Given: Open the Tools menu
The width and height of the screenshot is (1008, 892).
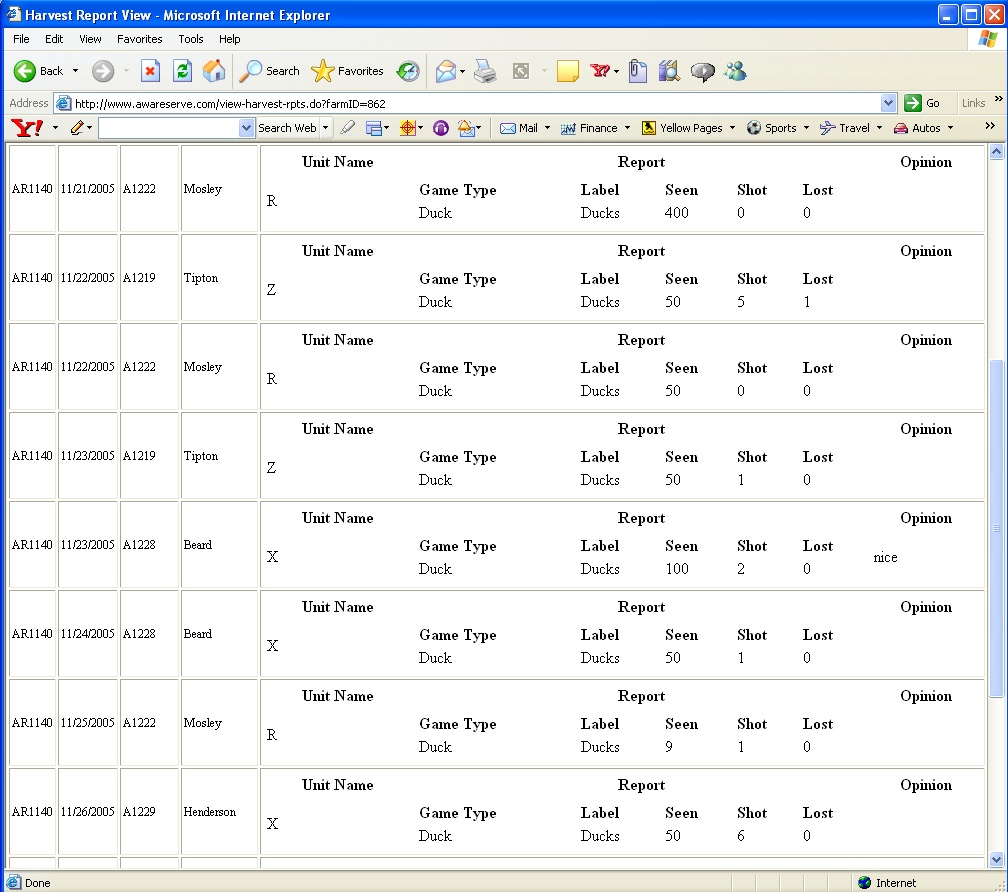Looking at the screenshot, I should coord(190,39).
